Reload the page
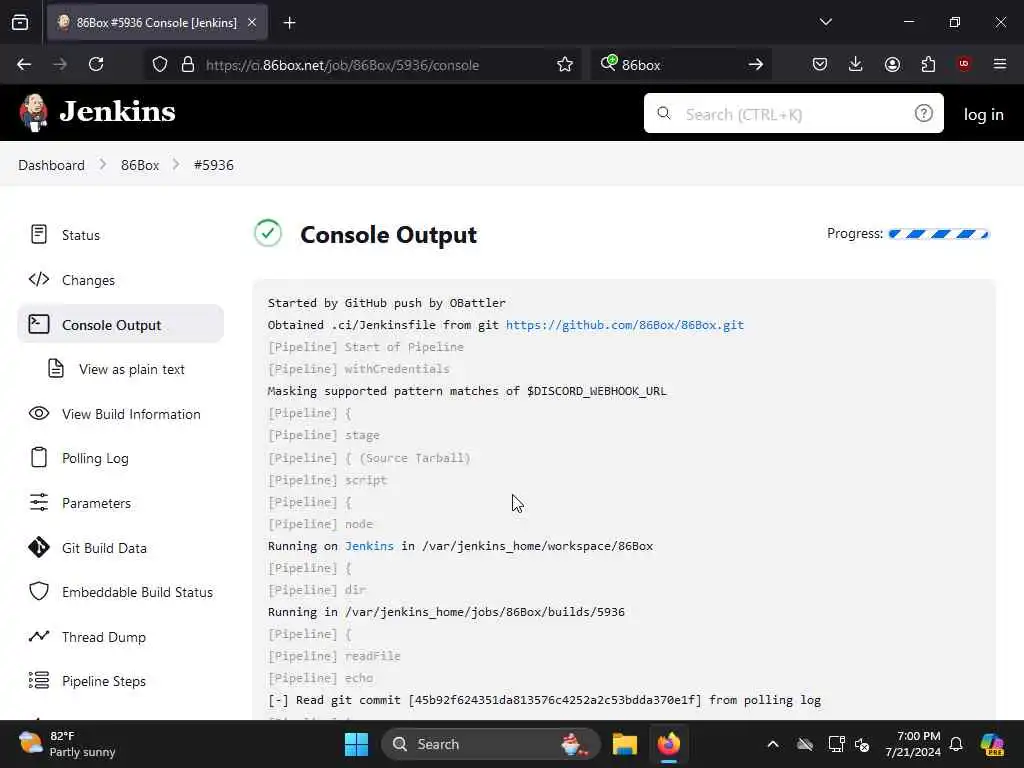 coord(96,64)
